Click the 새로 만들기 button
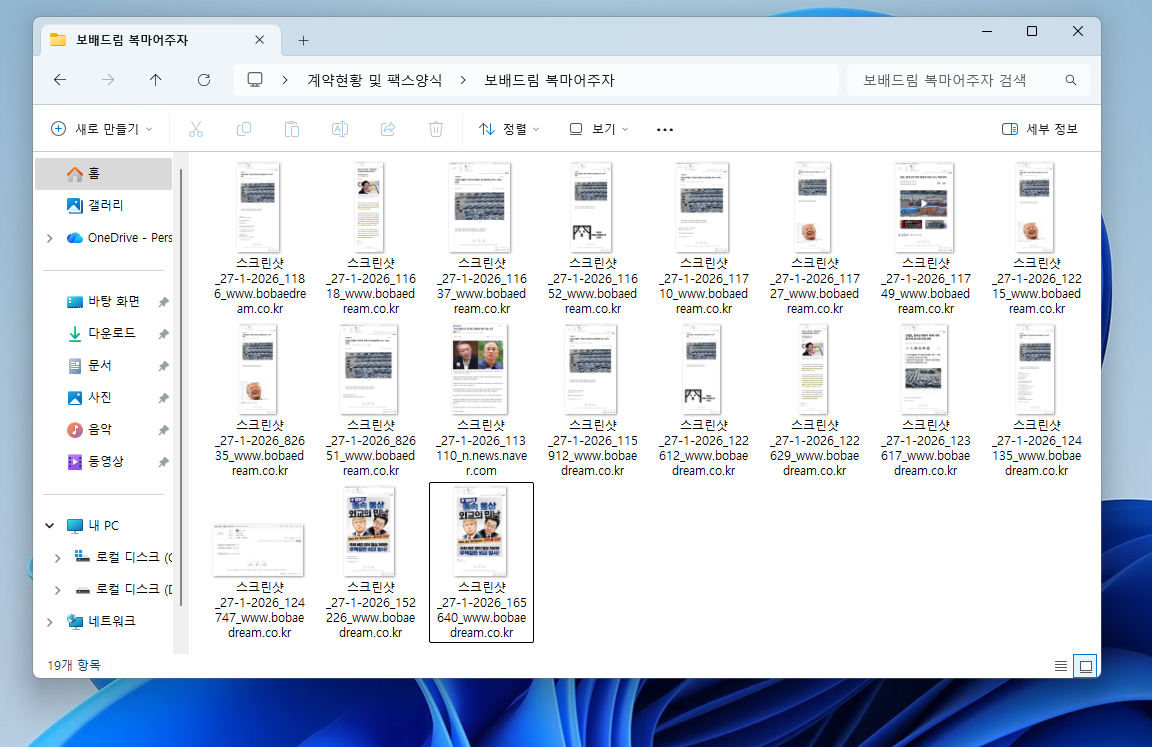The height and width of the screenshot is (747, 1152). pos(102,129)
